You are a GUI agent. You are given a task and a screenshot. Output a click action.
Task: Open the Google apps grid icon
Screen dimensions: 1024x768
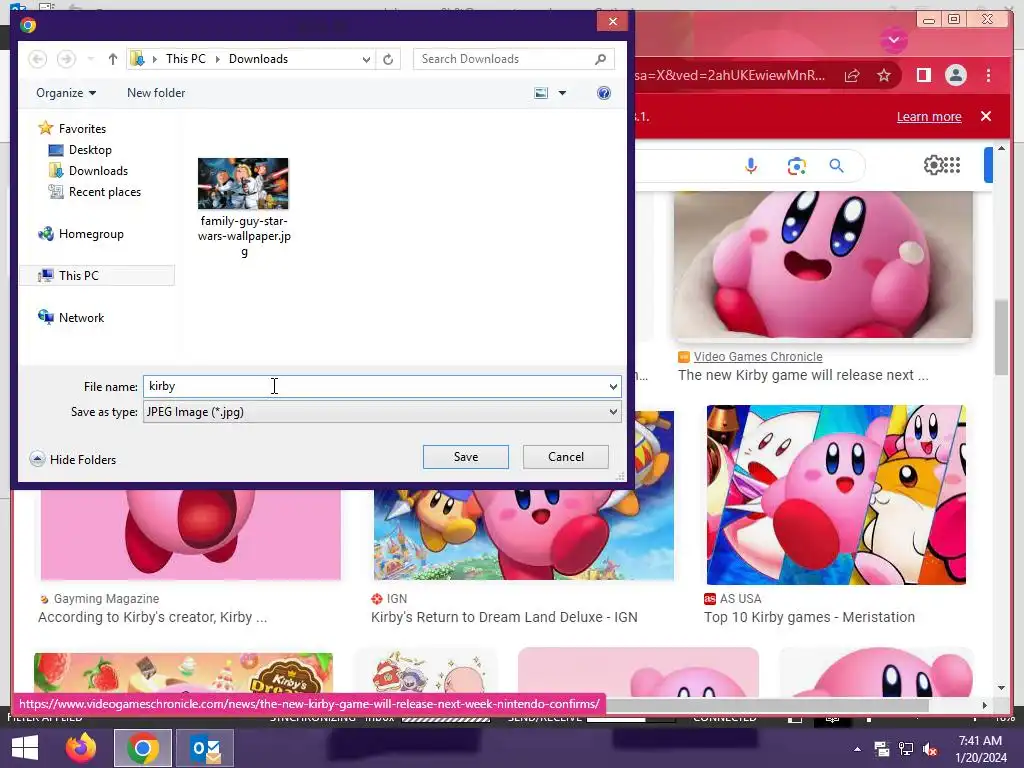pyautogui.click(x=952, y=165)
